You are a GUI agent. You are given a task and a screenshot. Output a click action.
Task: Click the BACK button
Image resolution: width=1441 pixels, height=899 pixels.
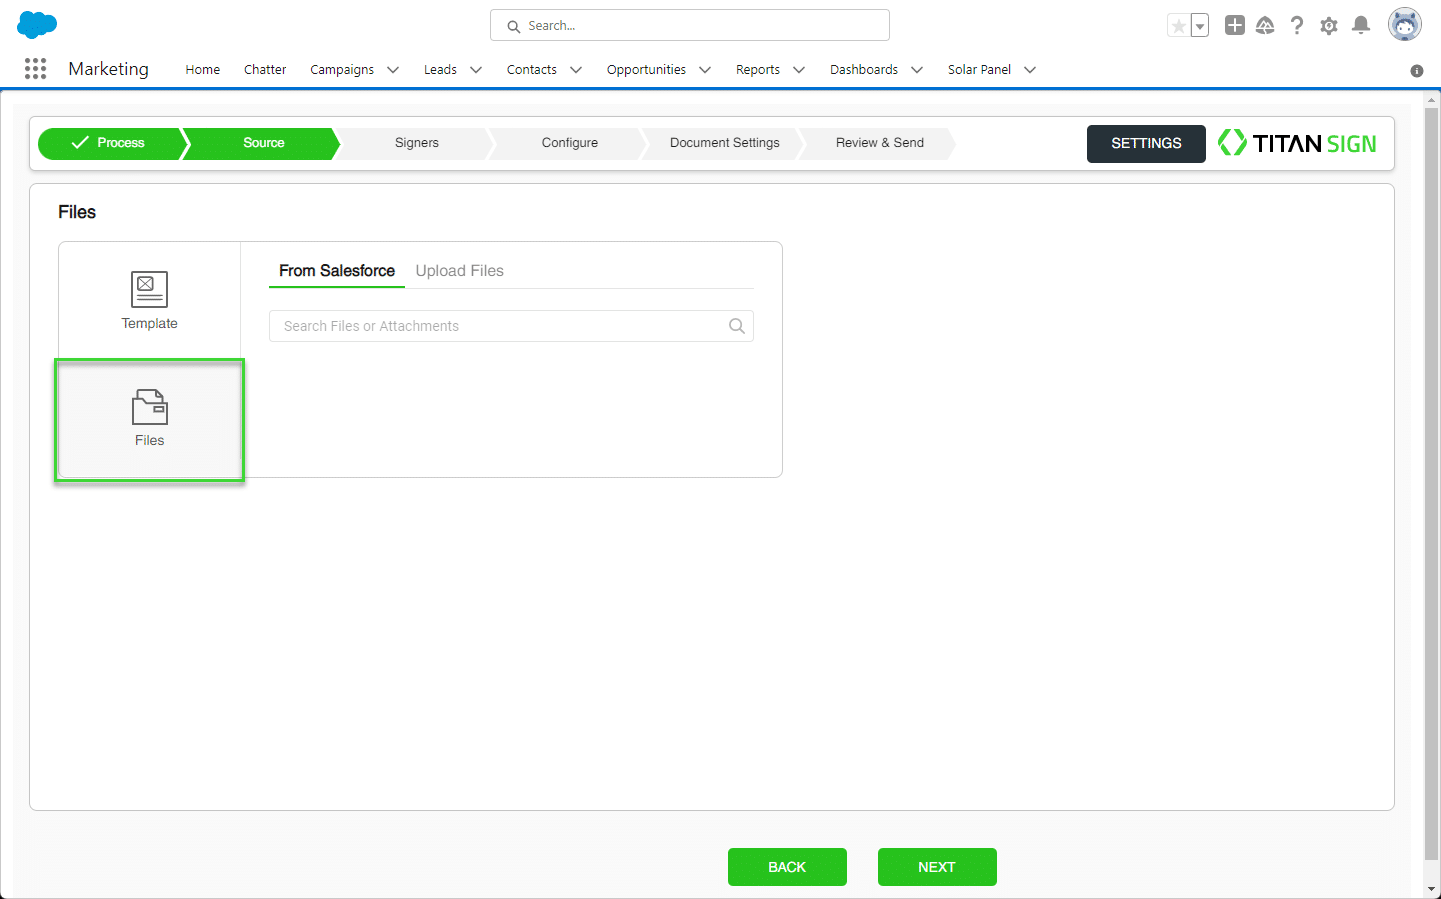click(787, 867)
